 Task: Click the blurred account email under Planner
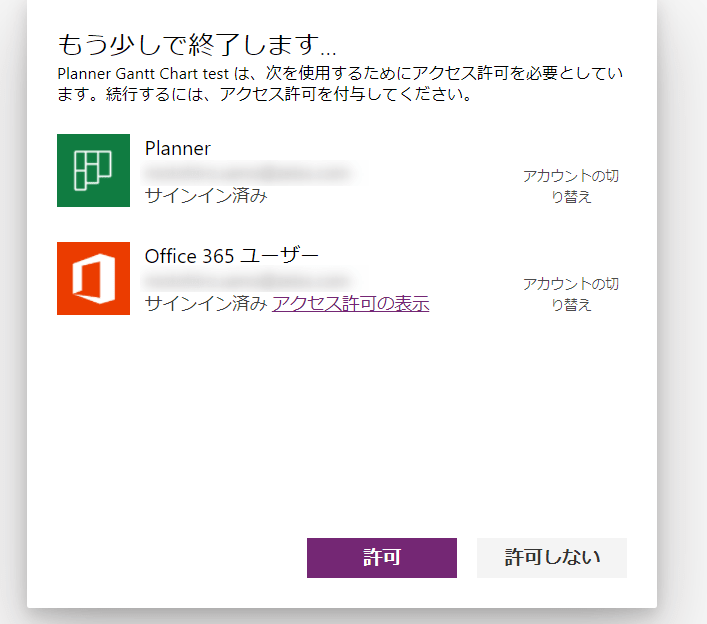[247, 173]
